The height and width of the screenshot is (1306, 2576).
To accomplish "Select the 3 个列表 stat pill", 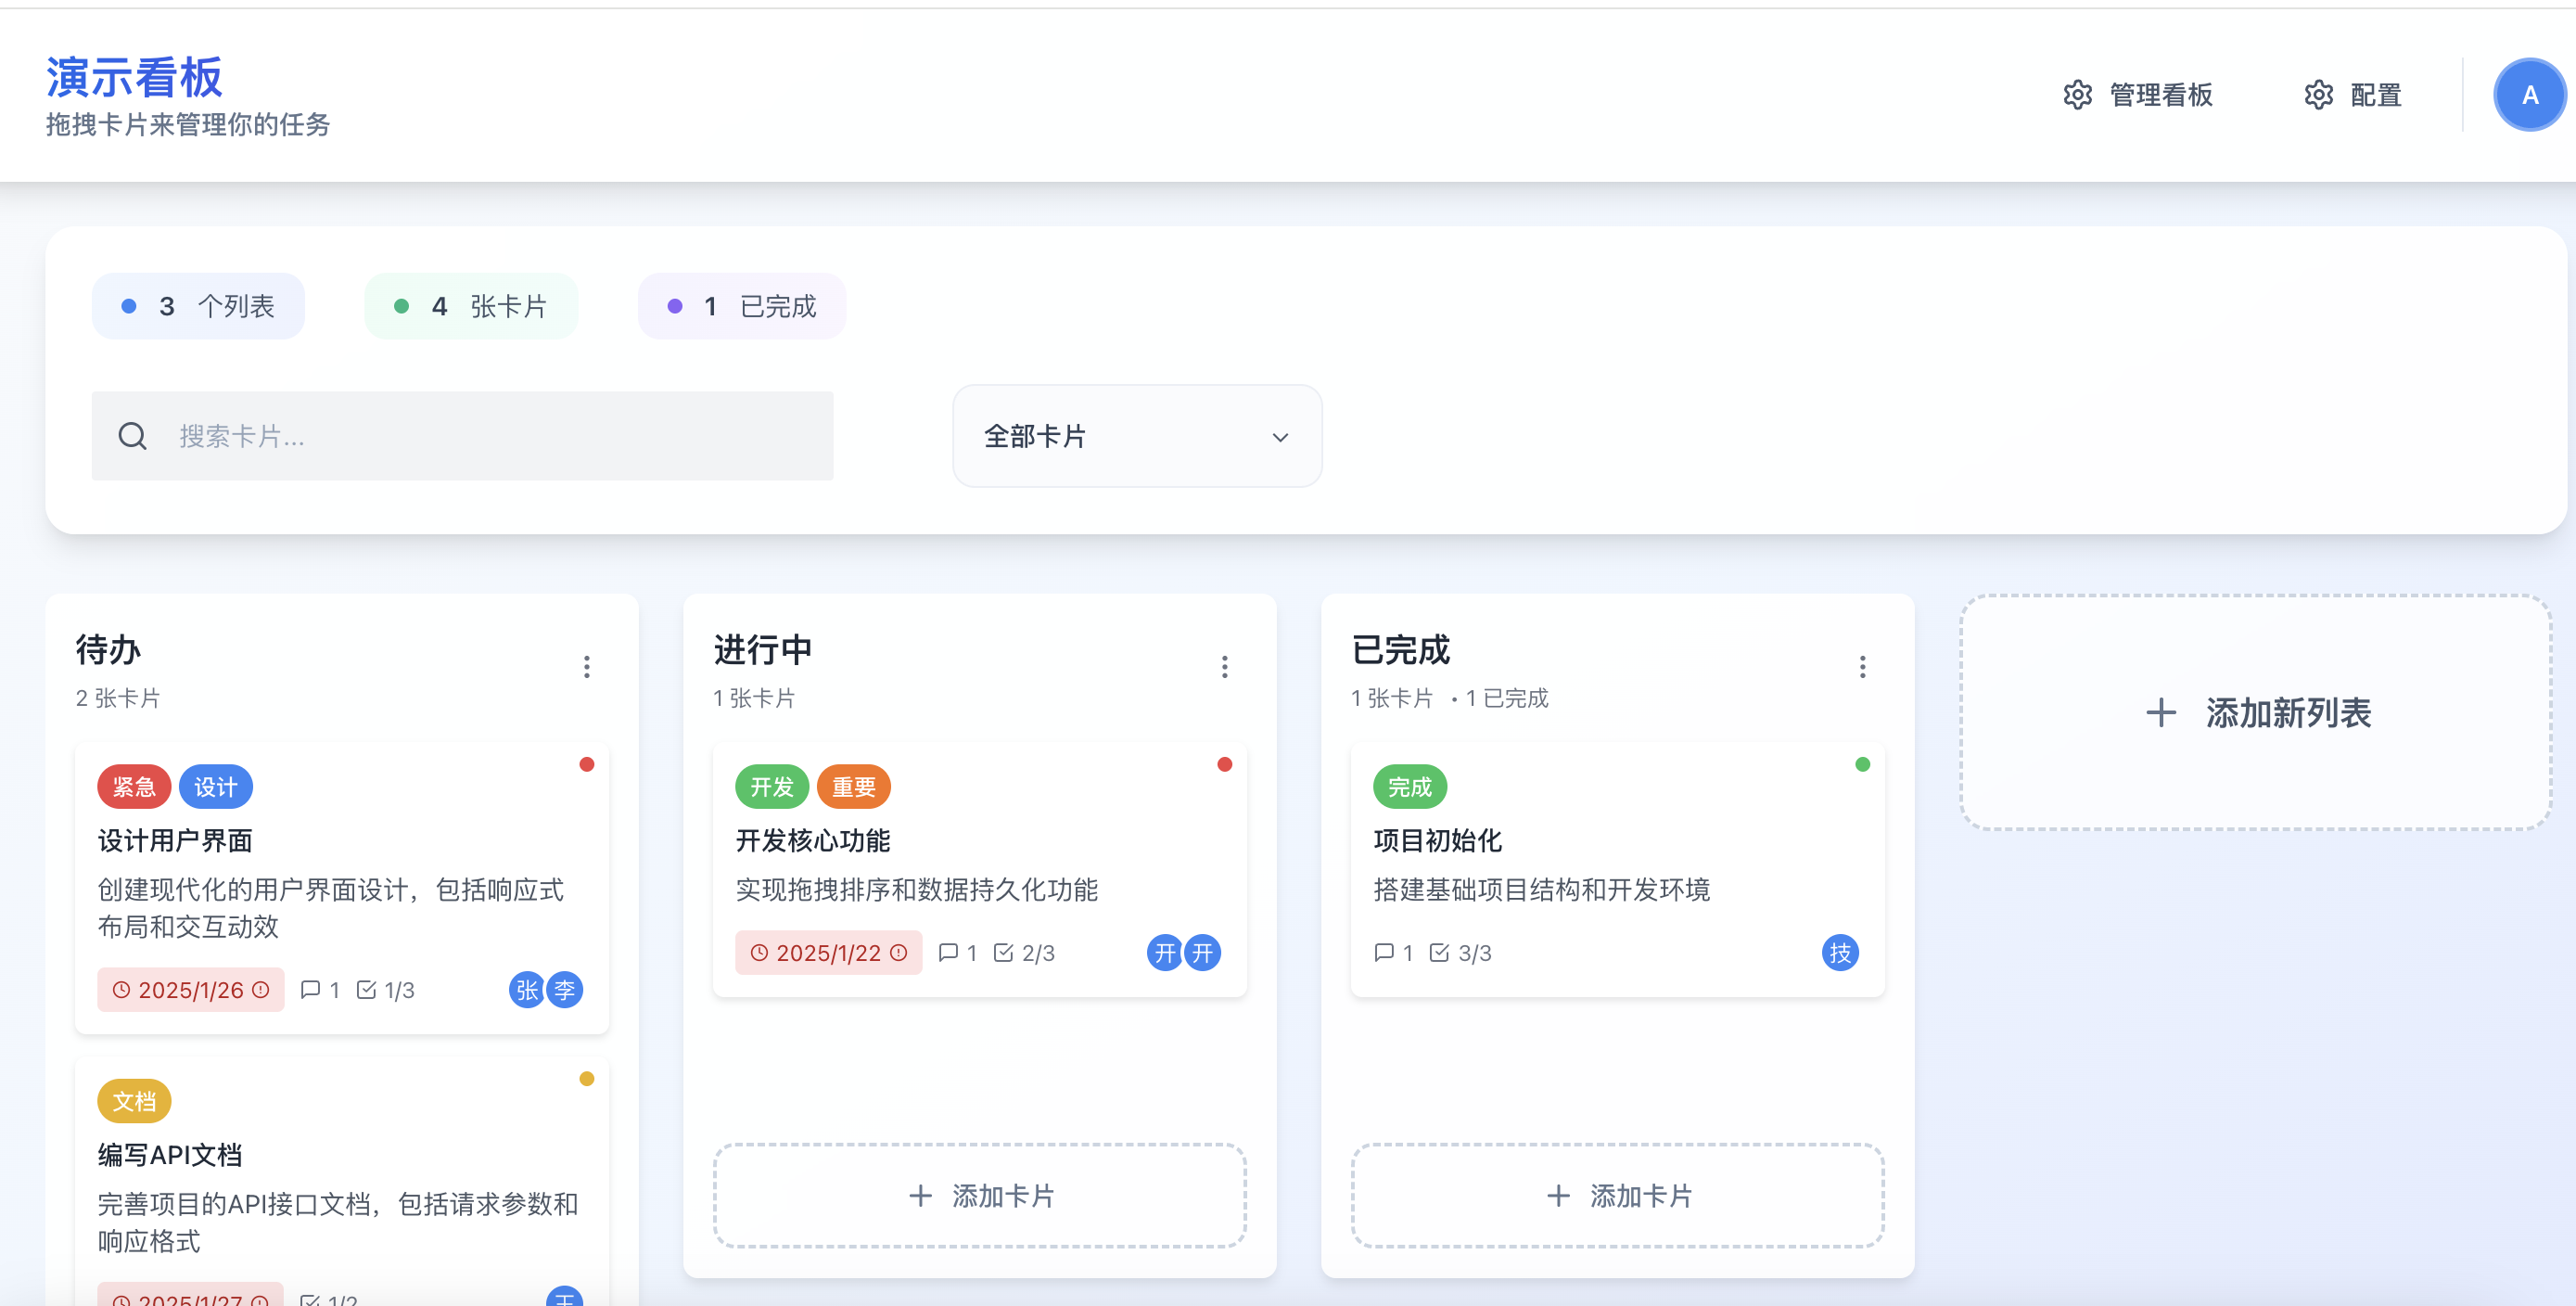I will click(198, 306).
